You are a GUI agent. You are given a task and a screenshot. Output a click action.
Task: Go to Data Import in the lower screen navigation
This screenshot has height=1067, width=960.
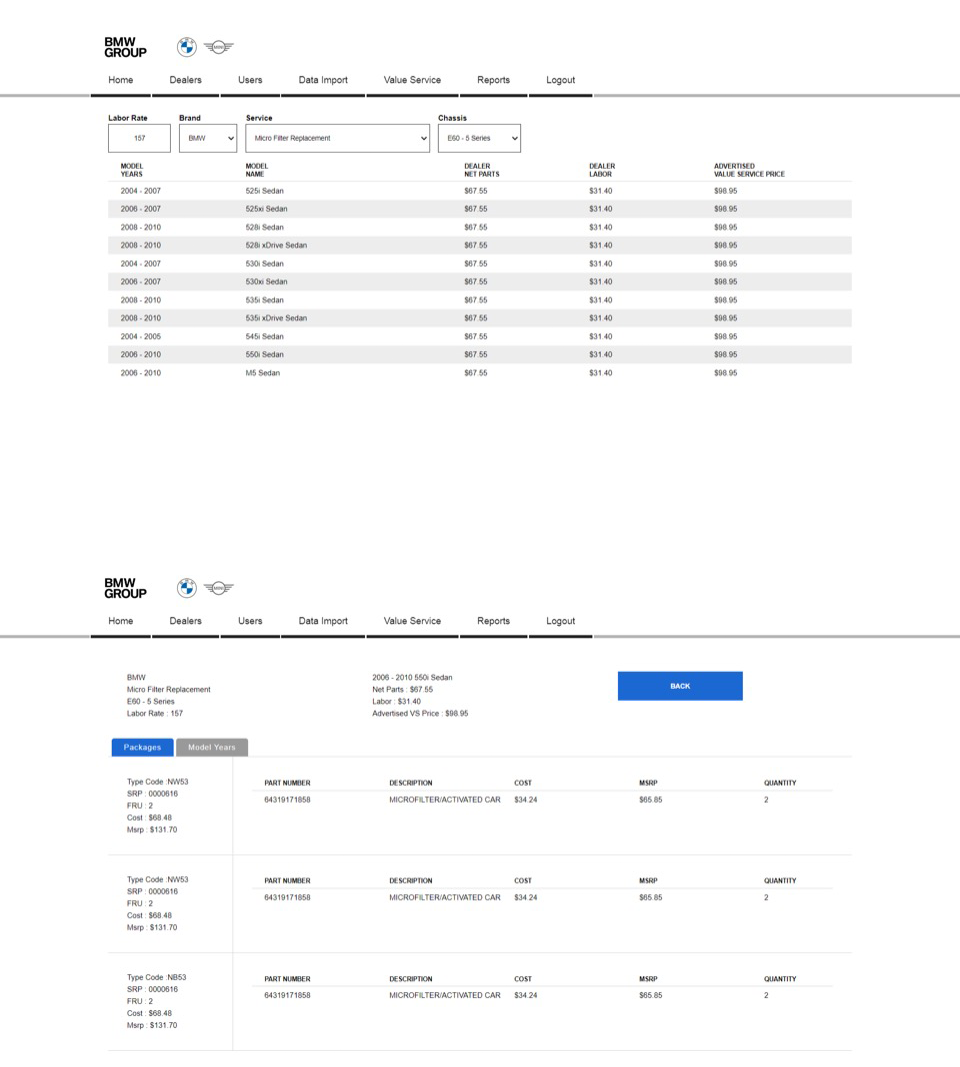[323, 621]
